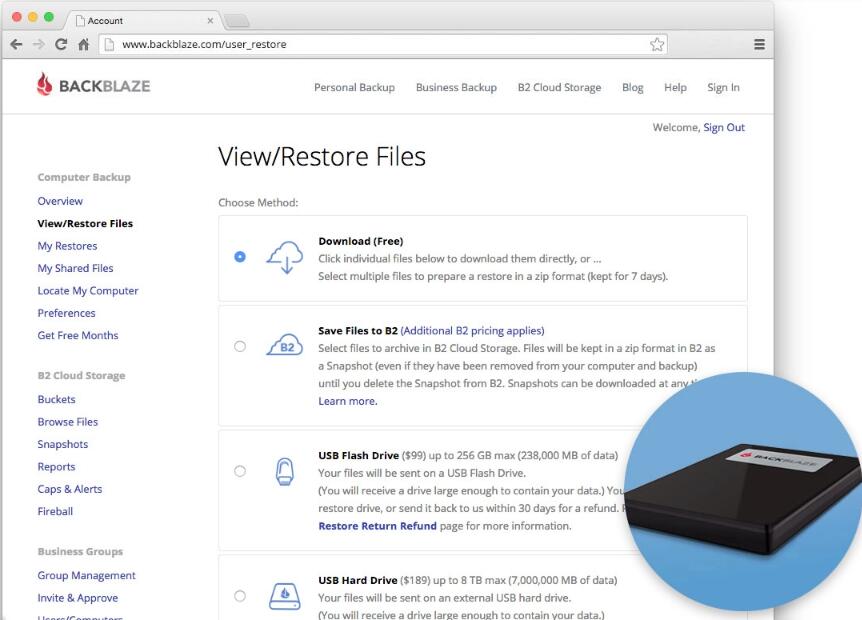Click the View/Restore Files heading
The image size is (862, 620).
click(x=322, y=157)
